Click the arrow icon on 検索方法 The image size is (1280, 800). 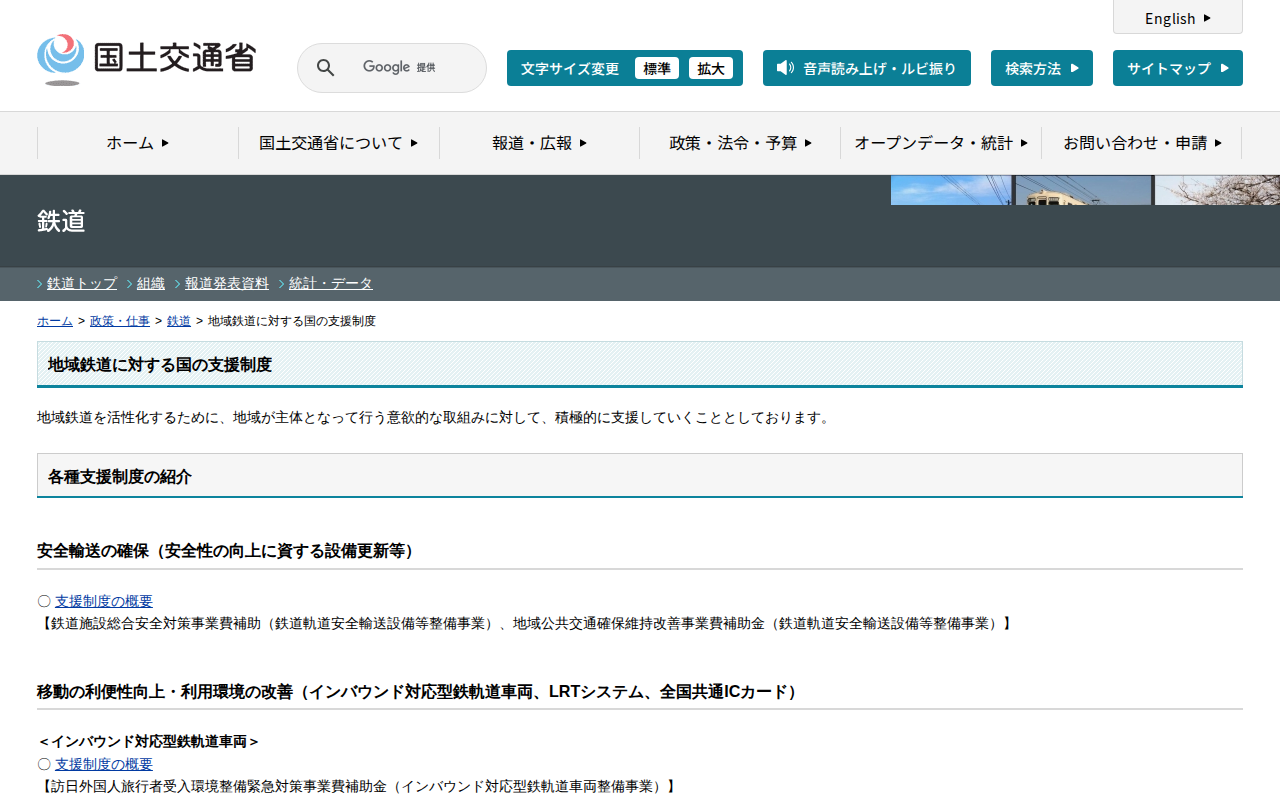coord(1074,68)
